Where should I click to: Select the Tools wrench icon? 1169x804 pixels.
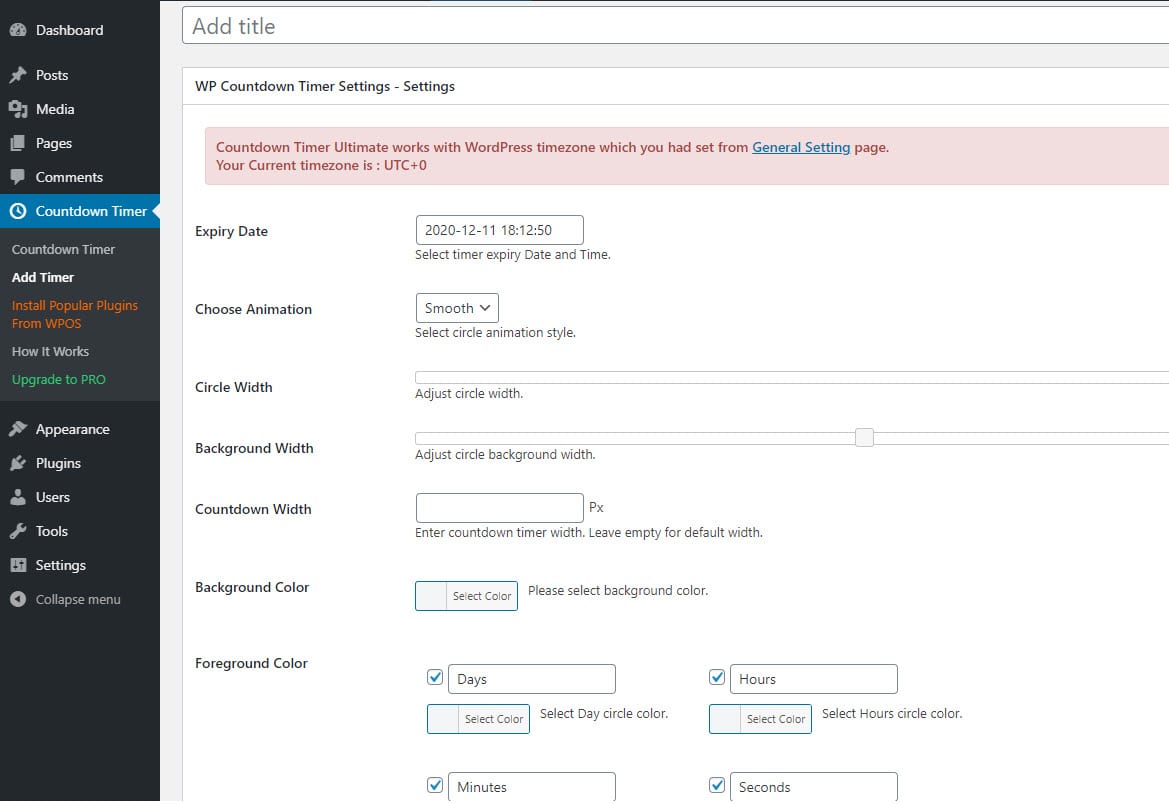18,531
